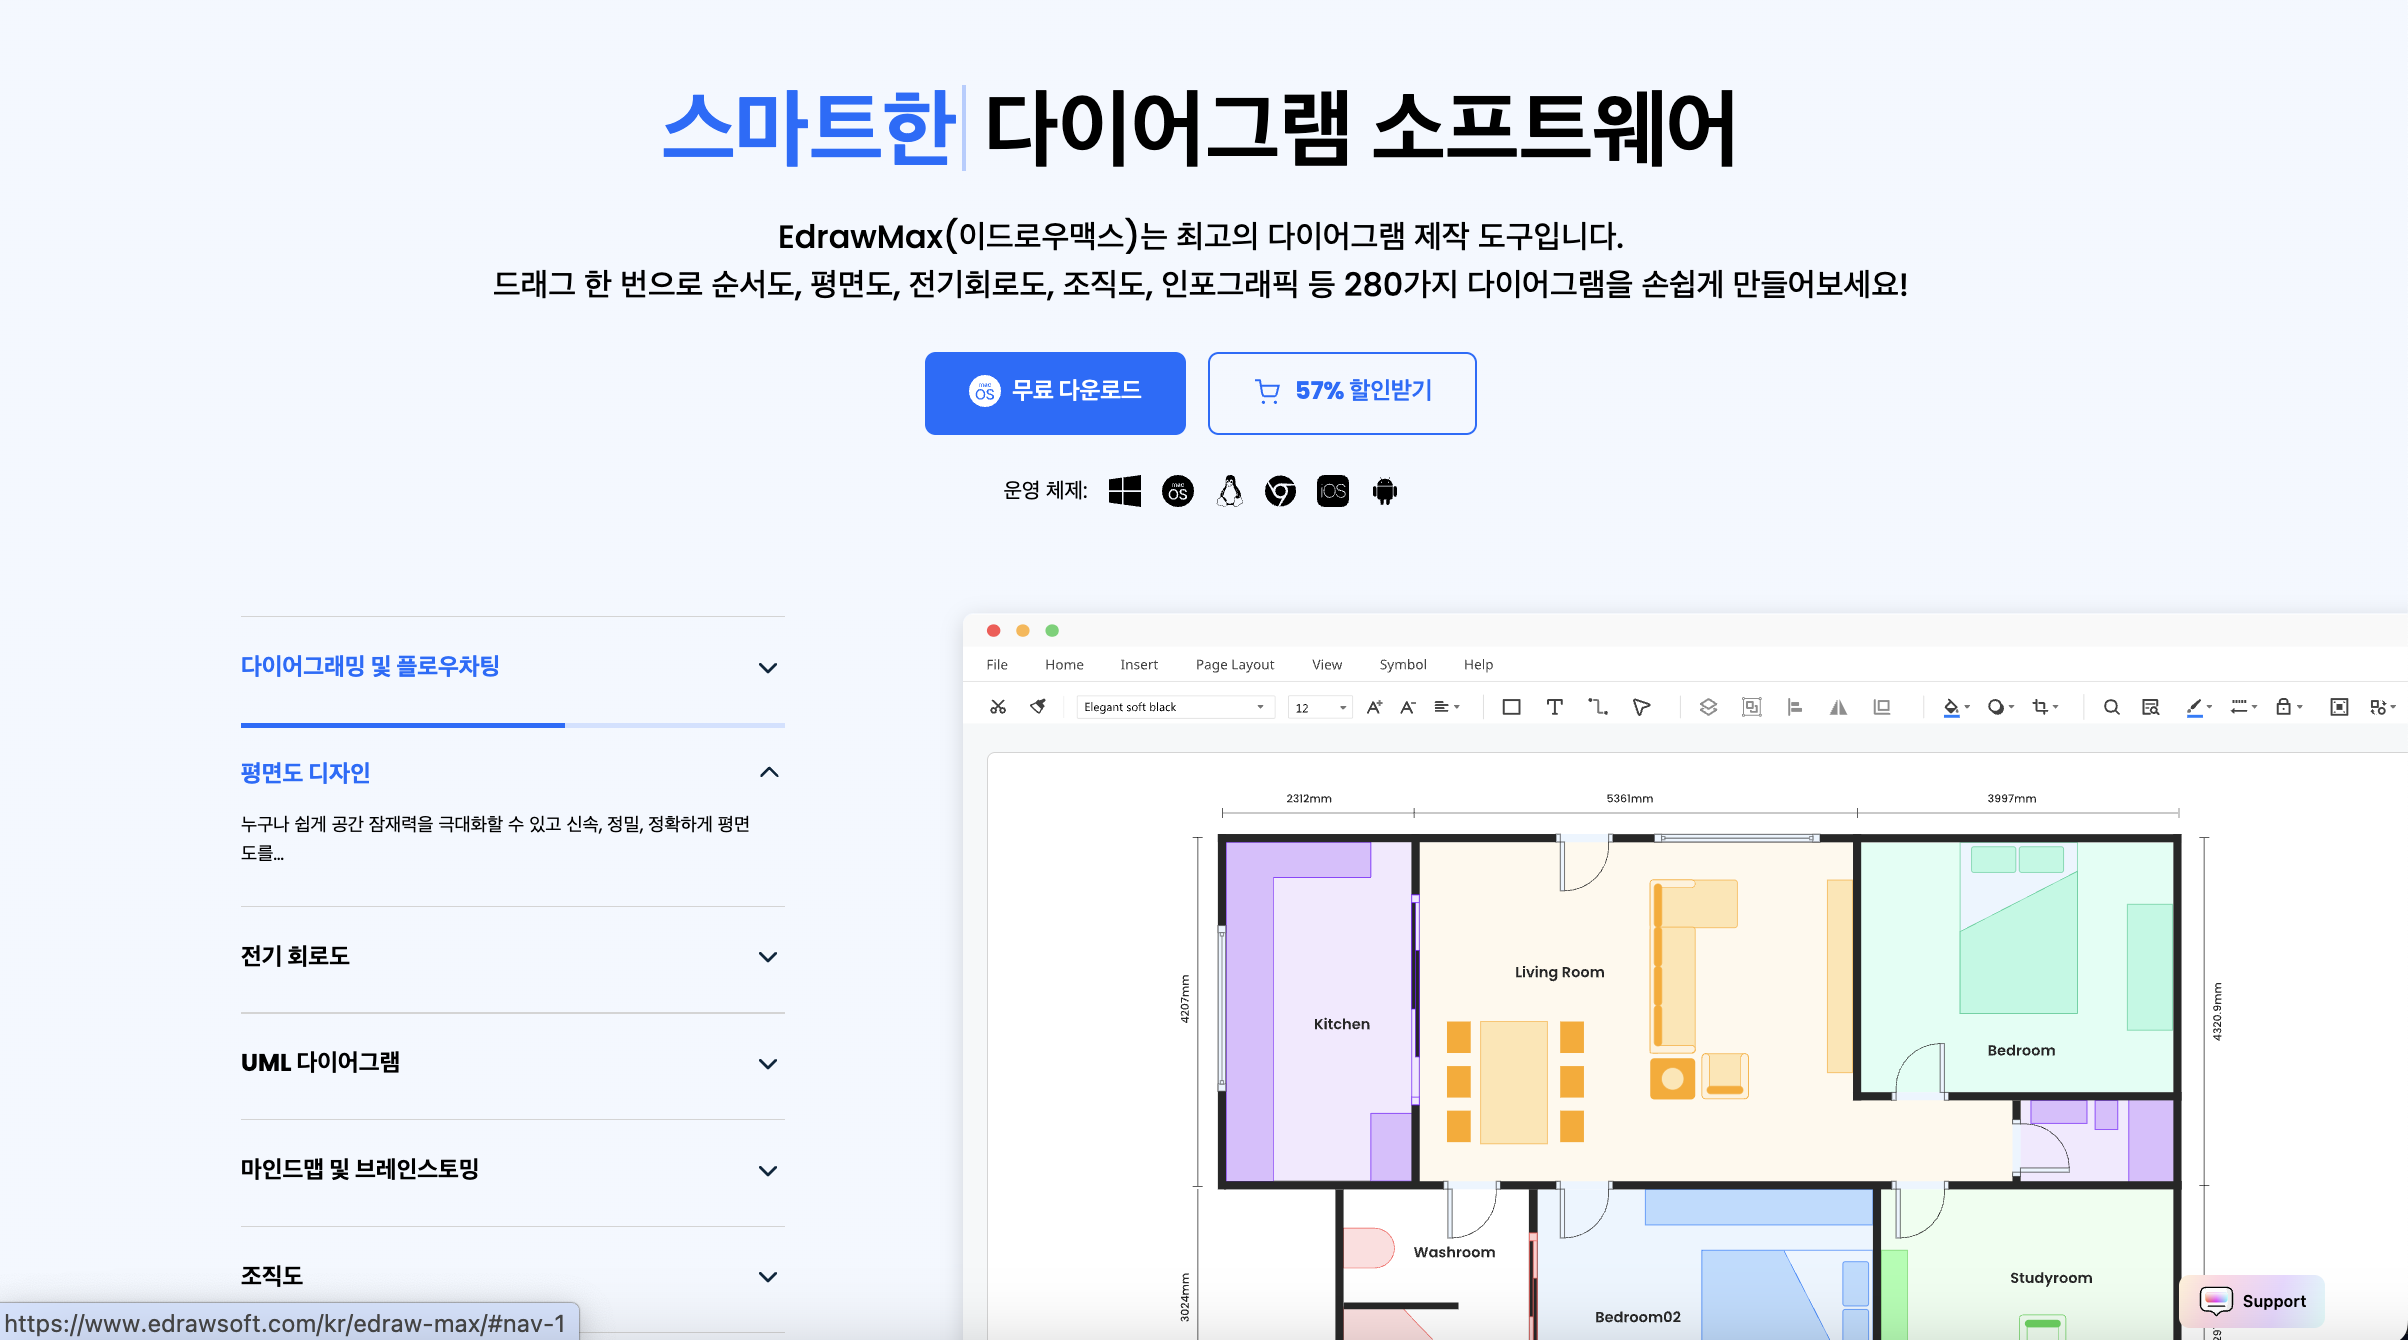Open the shape replace dropdown at toolbar end
The height and width of the screenshot is (1340, 2408).
tap(2383, 707)
